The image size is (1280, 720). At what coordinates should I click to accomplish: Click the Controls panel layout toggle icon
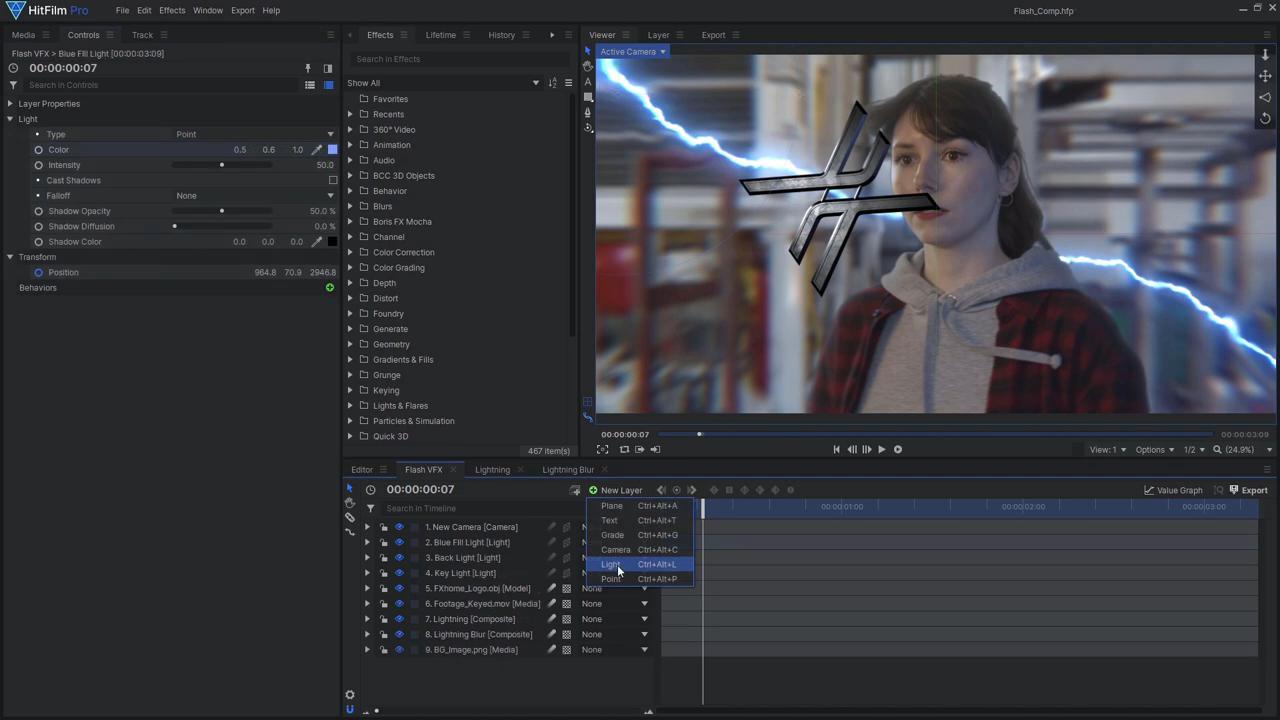pos(327,69)
